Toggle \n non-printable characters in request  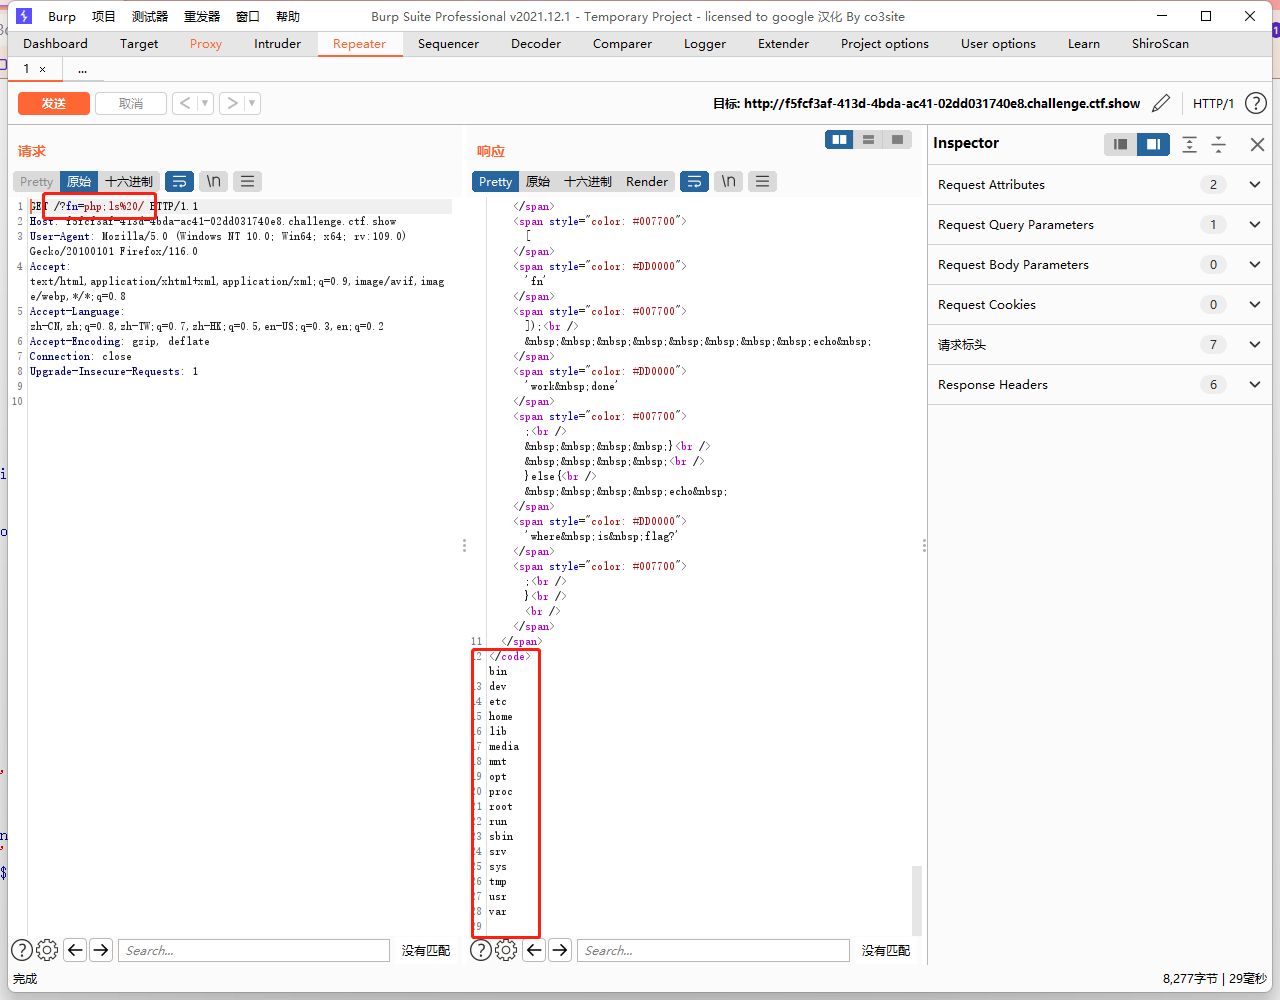[213, 181]
